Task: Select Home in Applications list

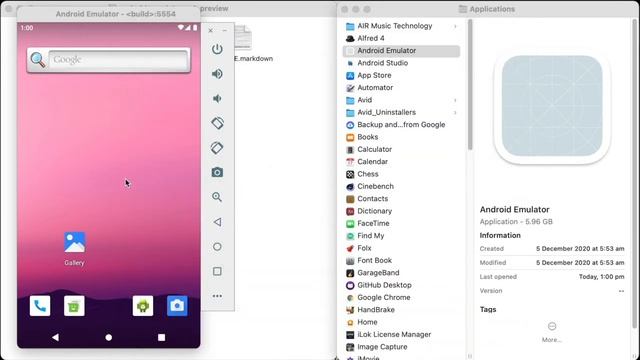Action: (401, 322)
